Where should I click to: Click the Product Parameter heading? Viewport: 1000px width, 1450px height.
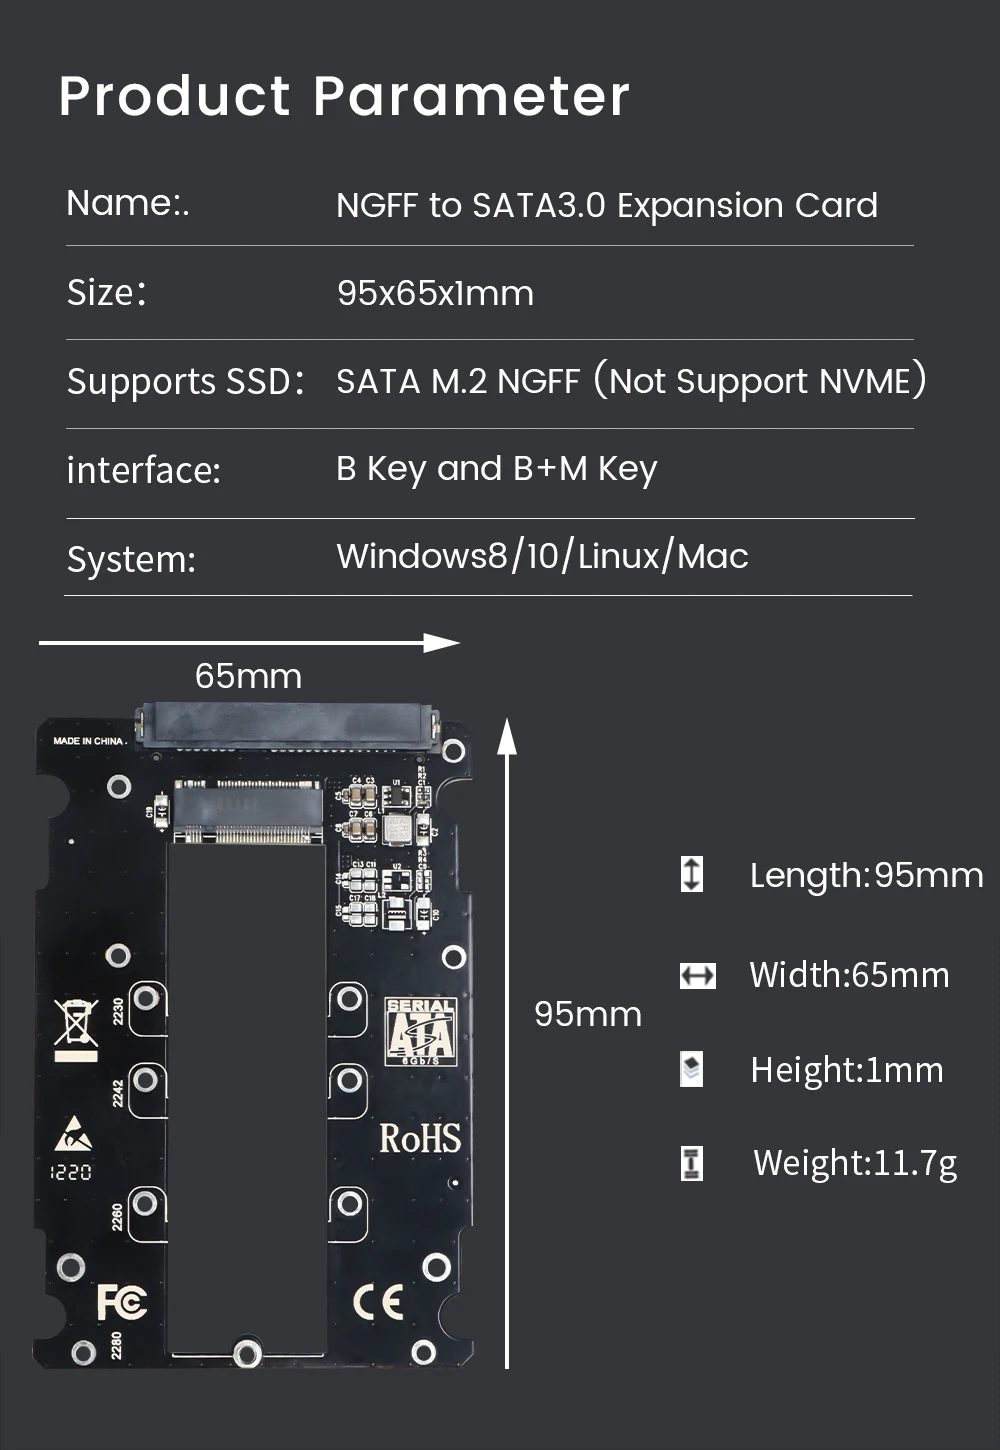(344, 96)
